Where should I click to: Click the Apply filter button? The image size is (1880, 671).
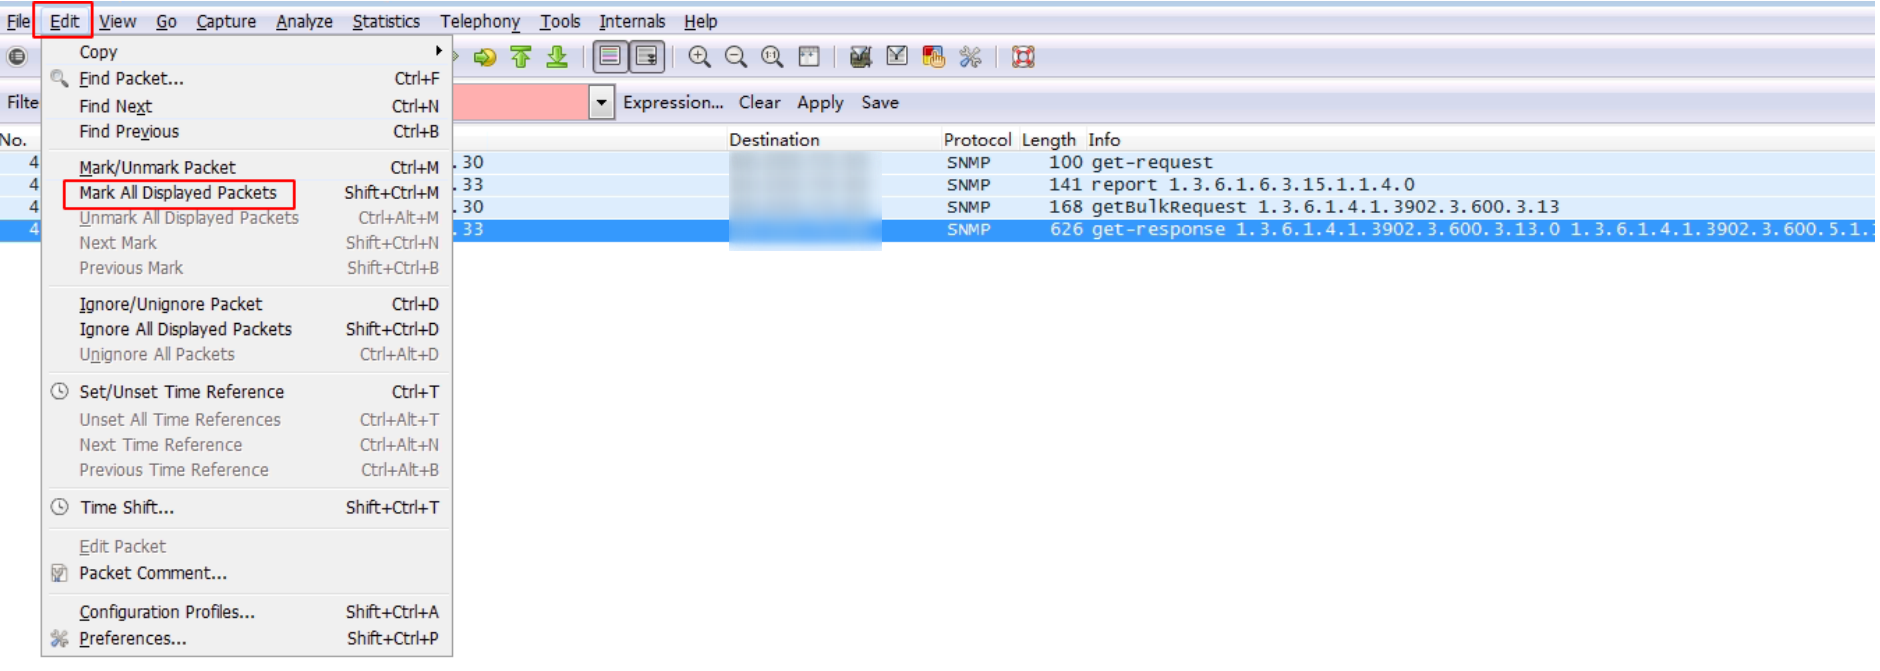(x=820, y=102)
